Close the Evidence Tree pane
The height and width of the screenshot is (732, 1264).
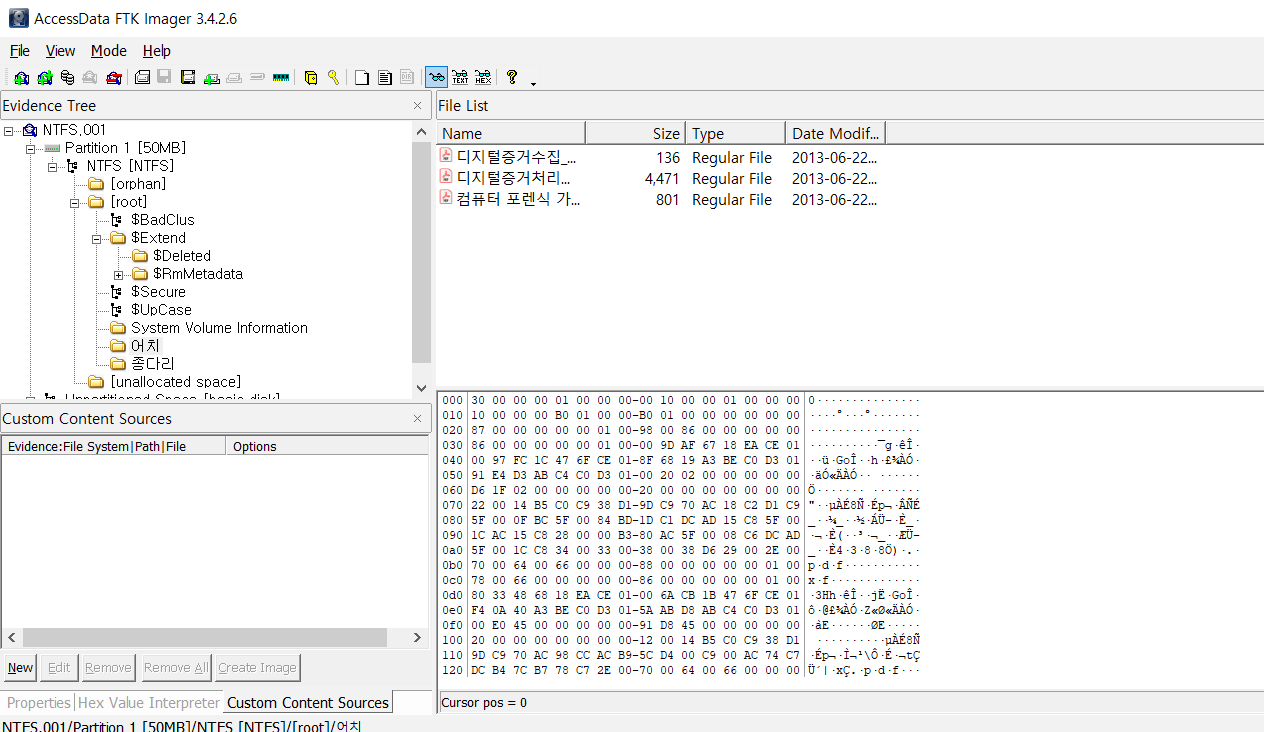pos(417,105)
